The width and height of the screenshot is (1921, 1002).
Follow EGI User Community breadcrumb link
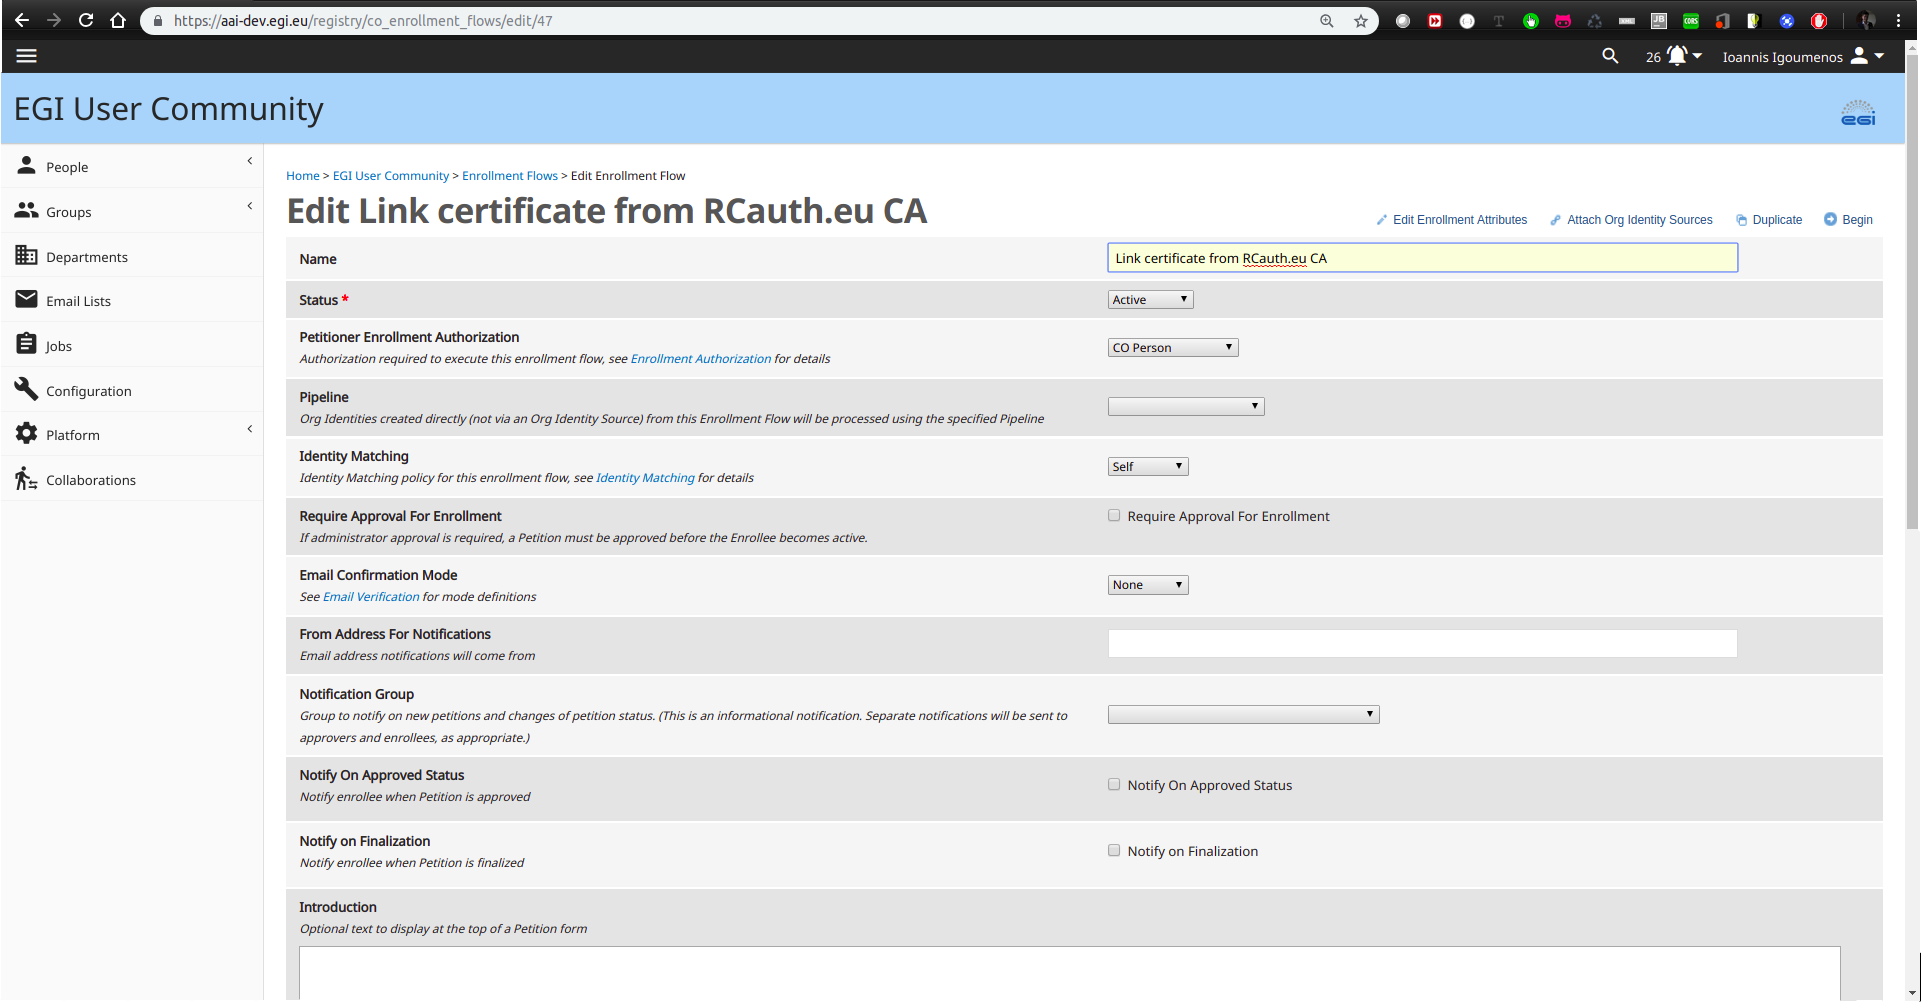[x=391, y=176]
